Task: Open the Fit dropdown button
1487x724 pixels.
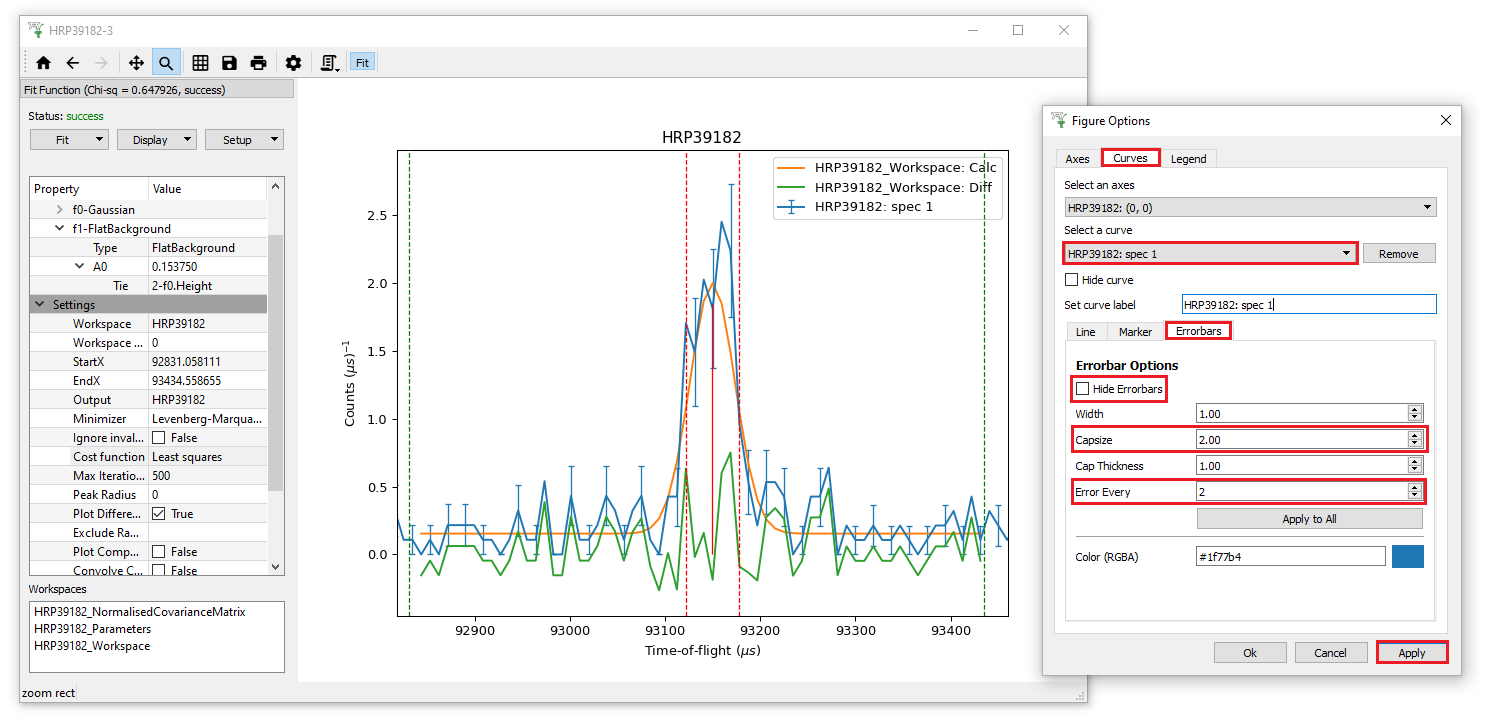Action: 69,140
